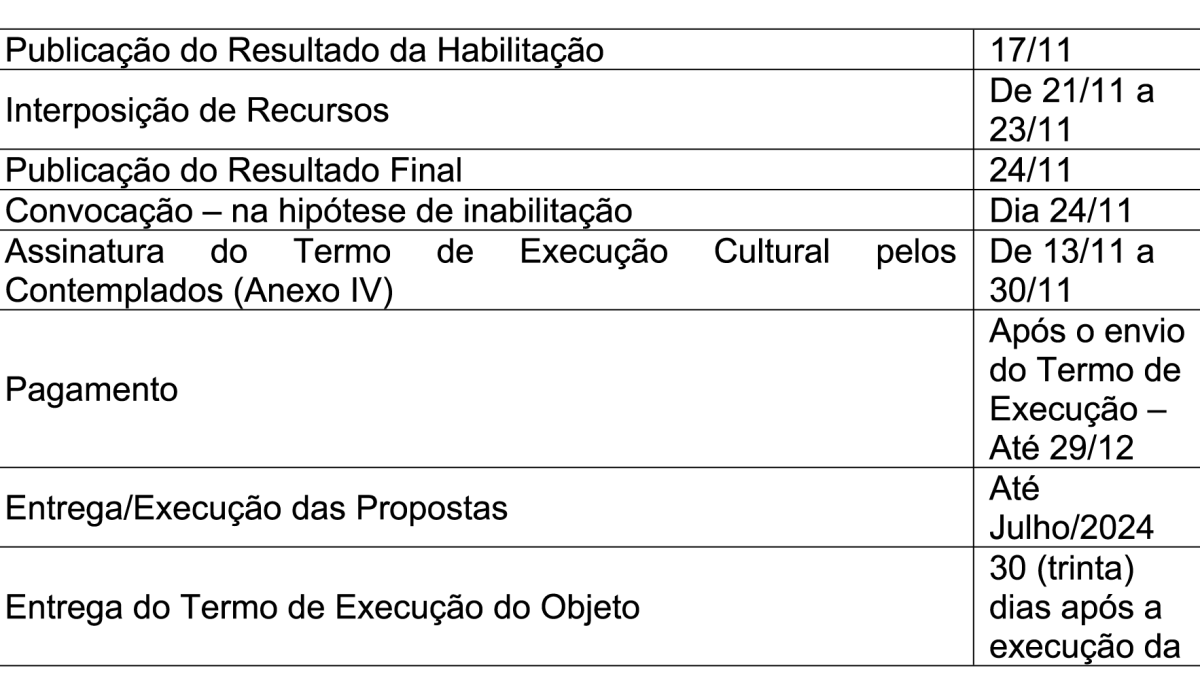1200x700 pixels.
Task: Click the "Pagamento" row label
Action: tap(92, 390)
